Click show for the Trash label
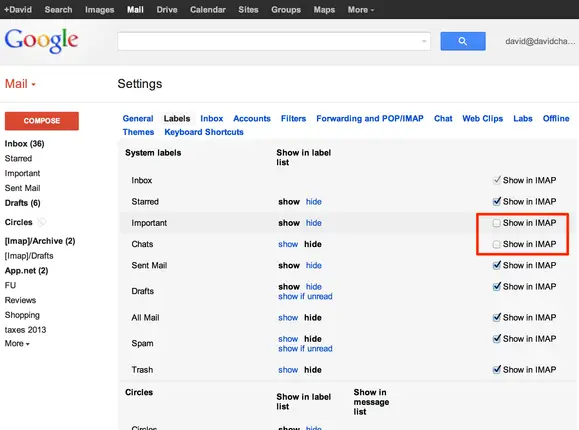The image size is (579, 430). (288, 370)
